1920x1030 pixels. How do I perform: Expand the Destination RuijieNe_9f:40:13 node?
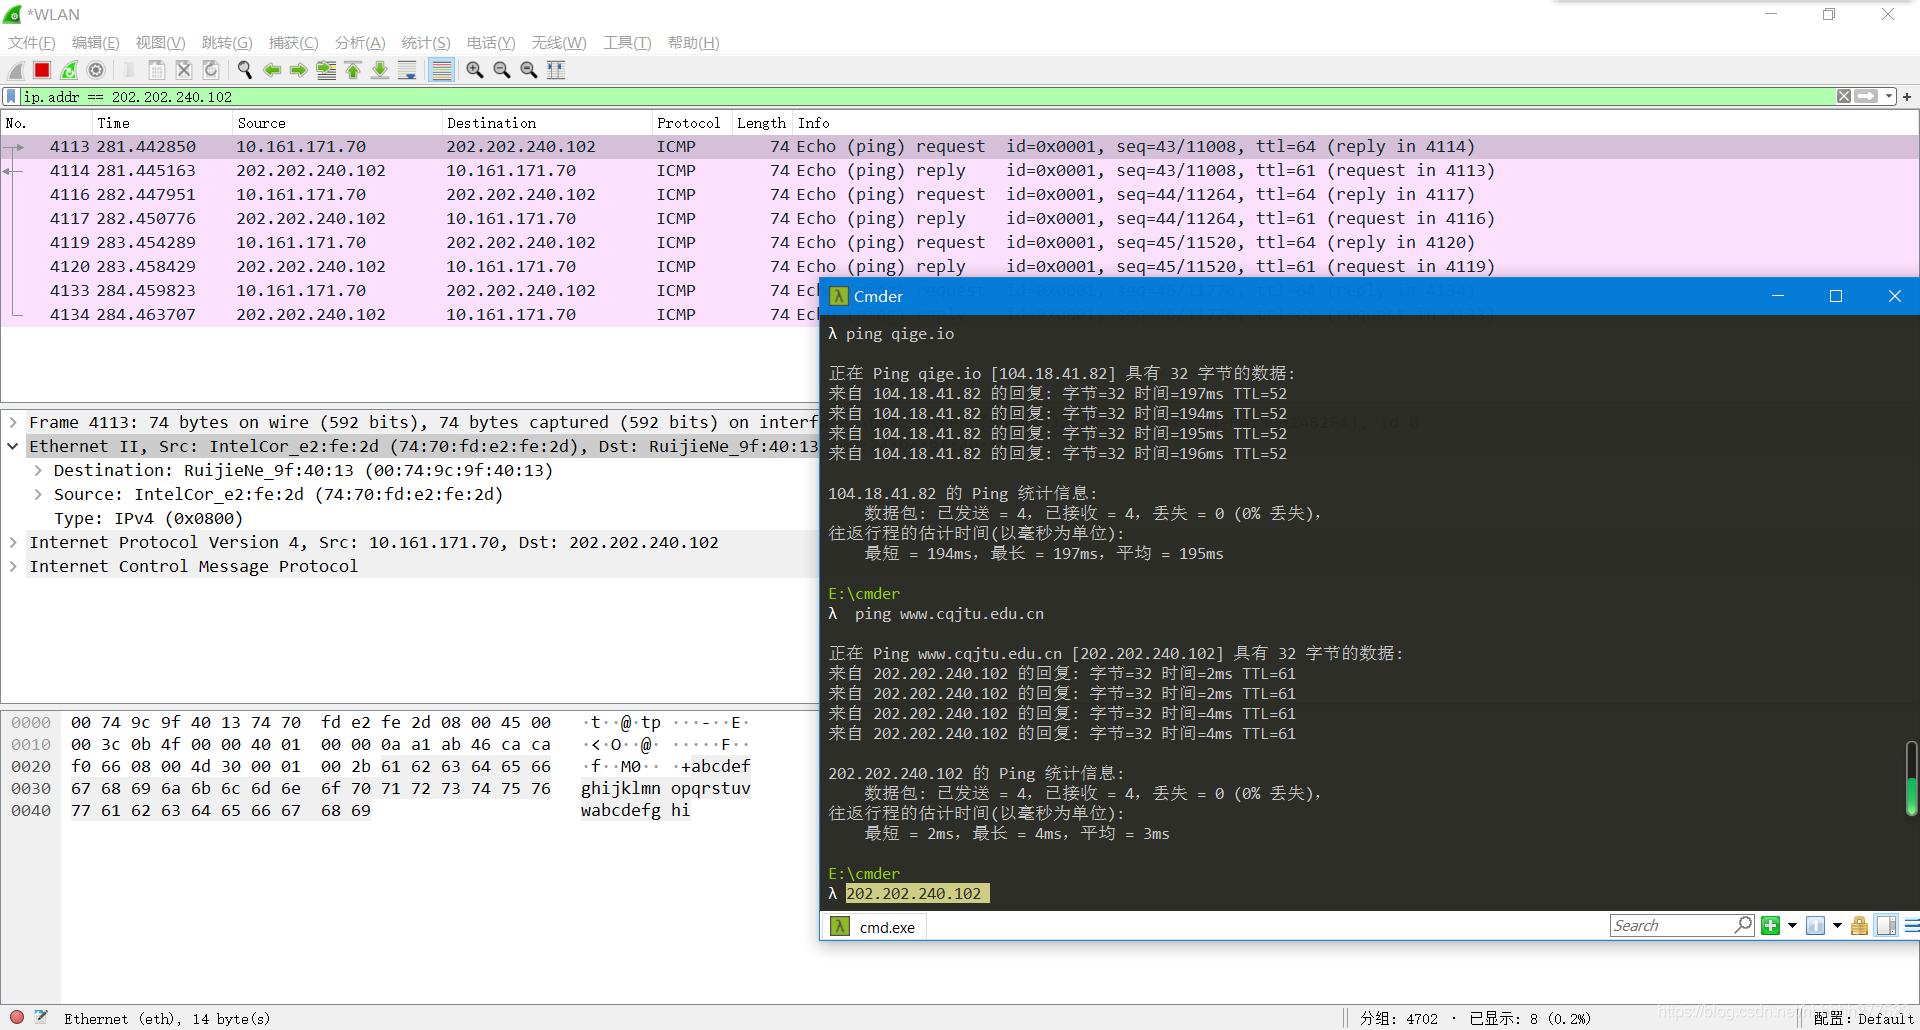(x=38, y=471)
